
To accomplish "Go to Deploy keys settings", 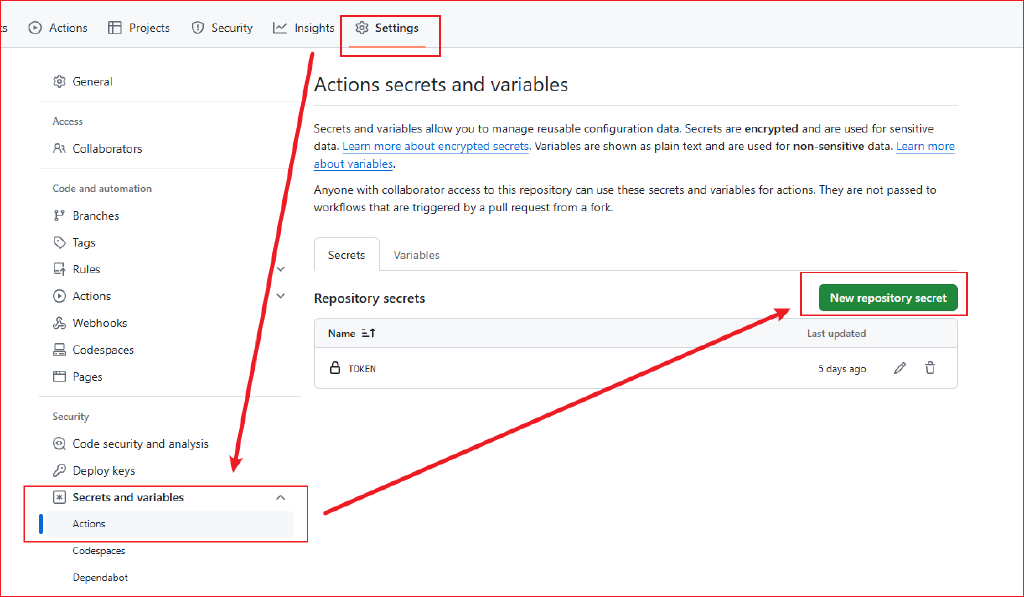I will point(103,471).
